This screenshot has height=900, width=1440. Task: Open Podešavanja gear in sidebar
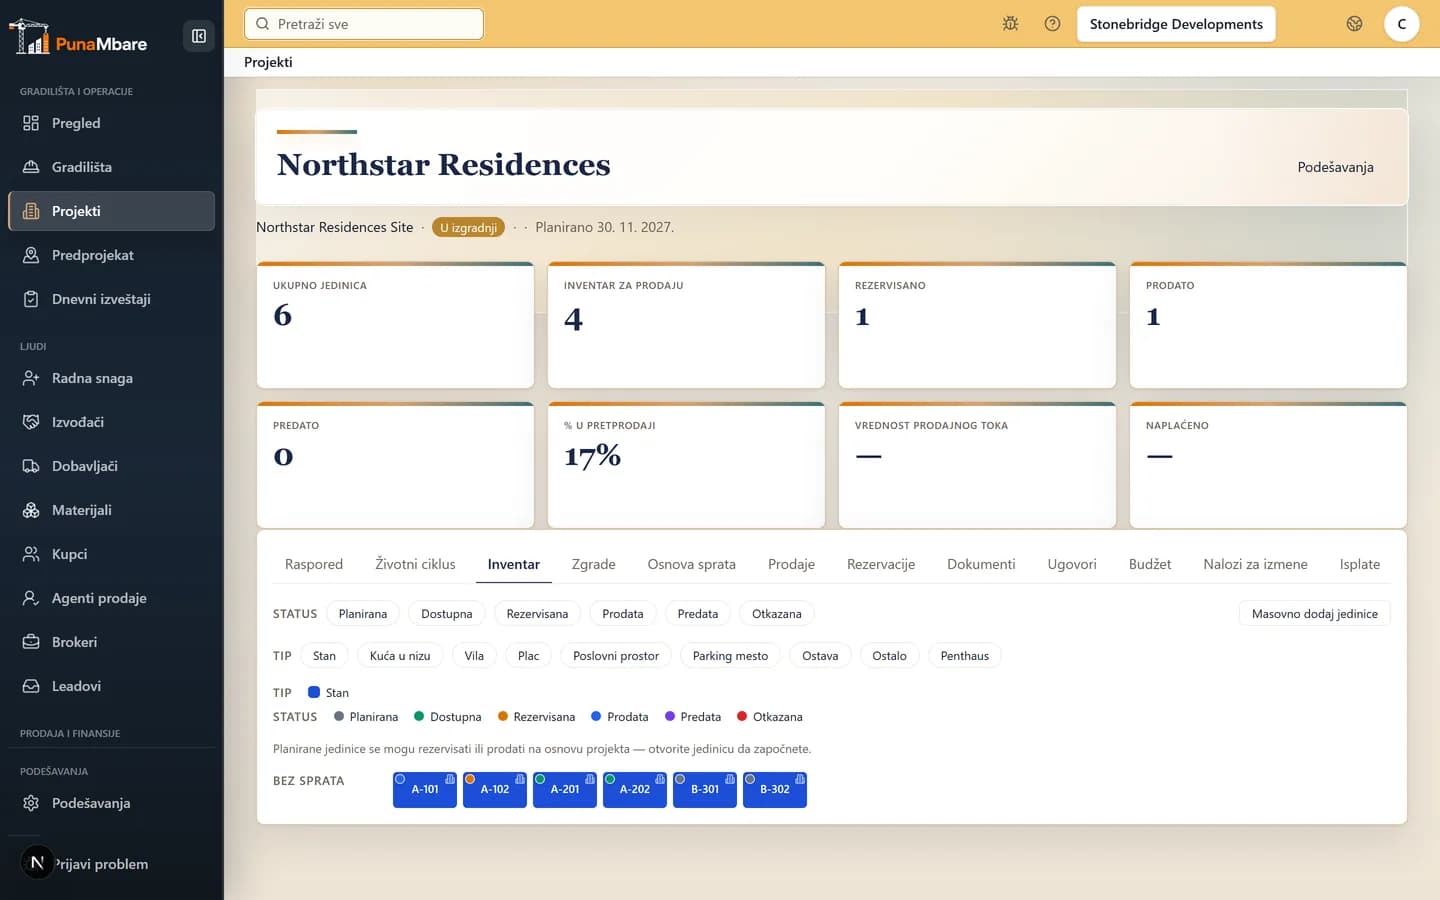click(x=111, y=803)
